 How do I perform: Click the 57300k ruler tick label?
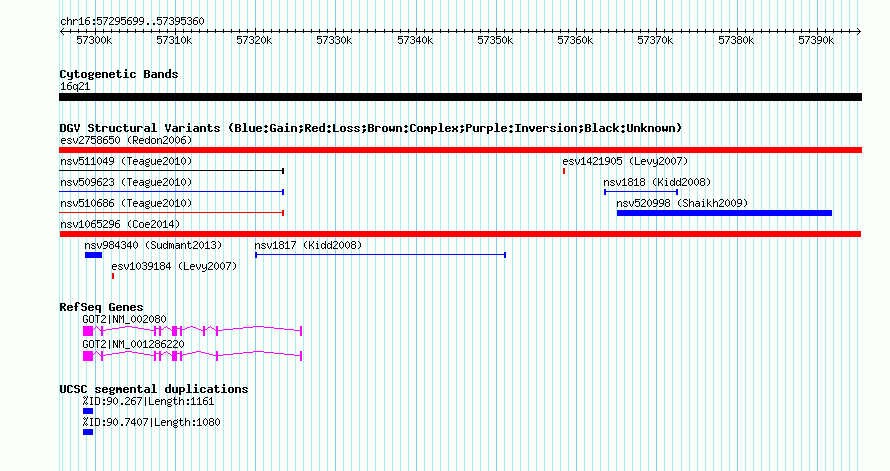coord(94,40)
